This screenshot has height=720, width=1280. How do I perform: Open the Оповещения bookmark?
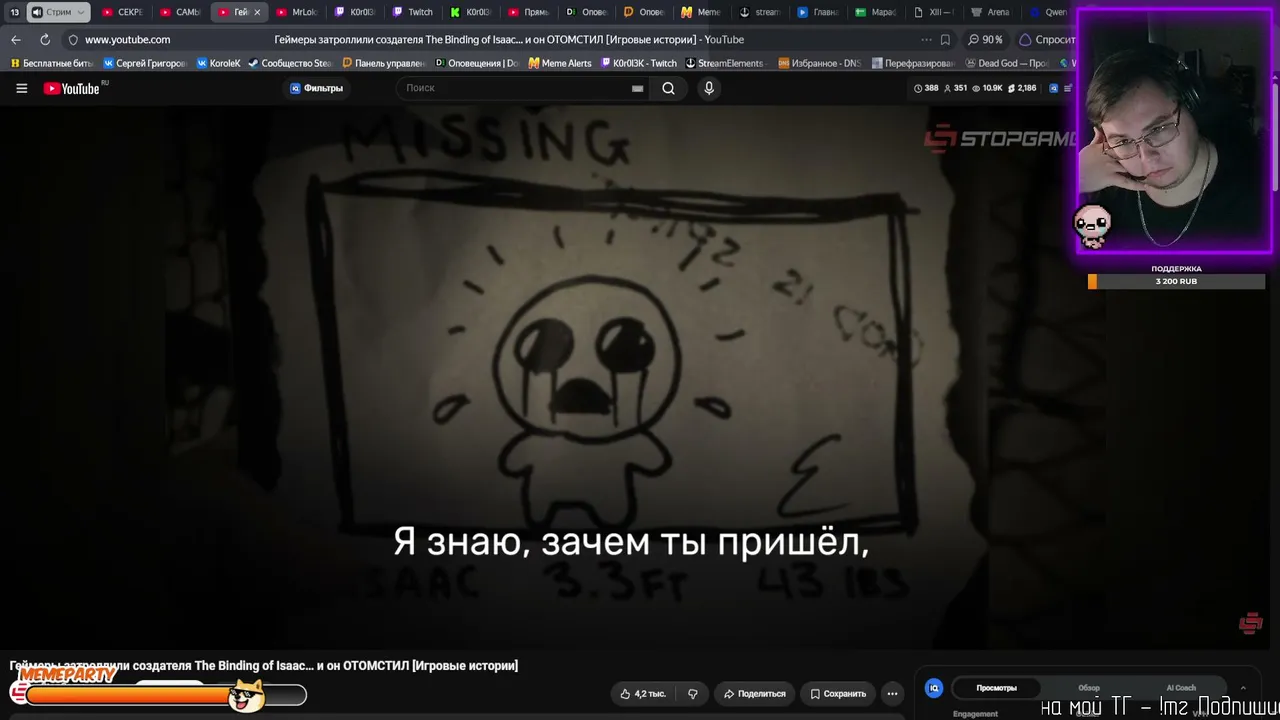click(x=476, y=63)
